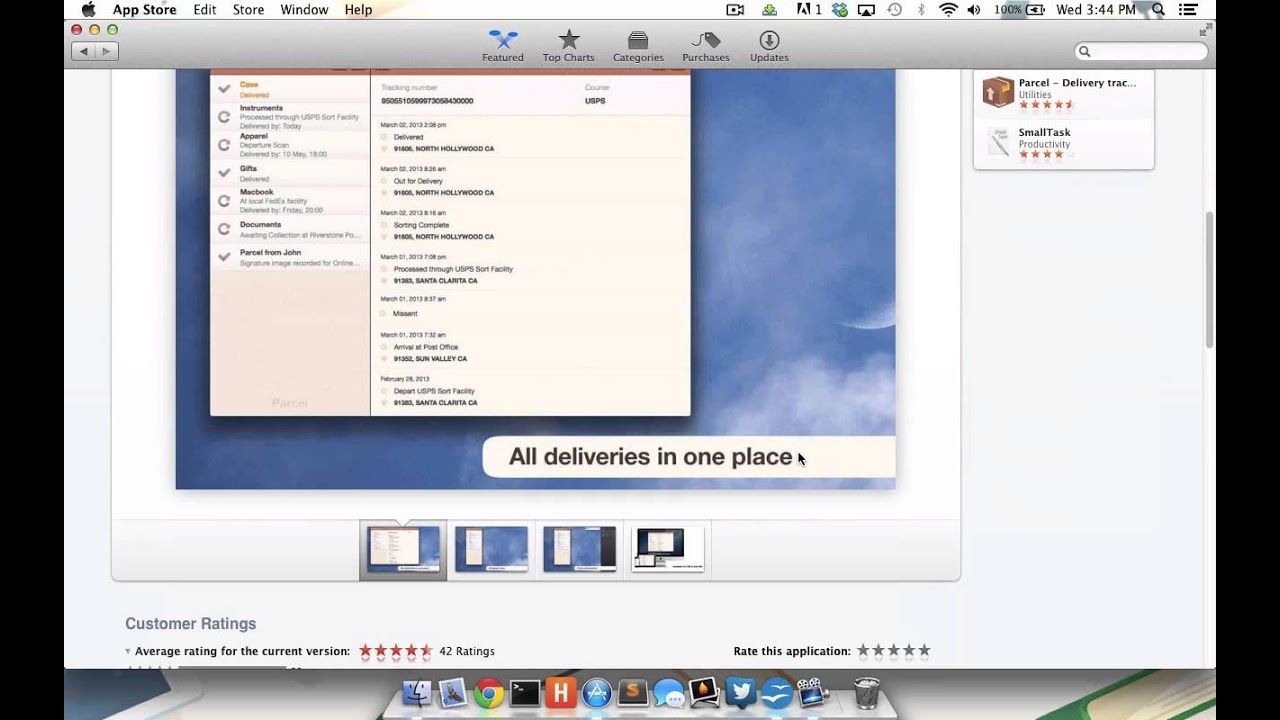Open the Edit menu
Viewport: 1280px width, 720px height.
coord(205,9)
